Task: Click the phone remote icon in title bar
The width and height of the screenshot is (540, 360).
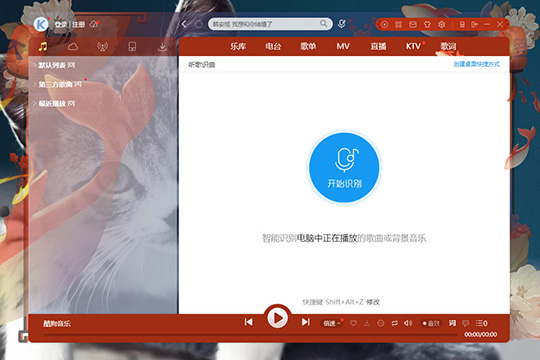Action: click(462, 24)
